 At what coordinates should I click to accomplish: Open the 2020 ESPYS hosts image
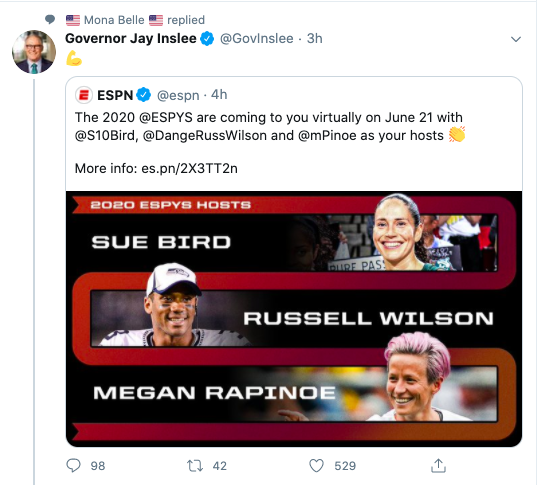(294, 319)
